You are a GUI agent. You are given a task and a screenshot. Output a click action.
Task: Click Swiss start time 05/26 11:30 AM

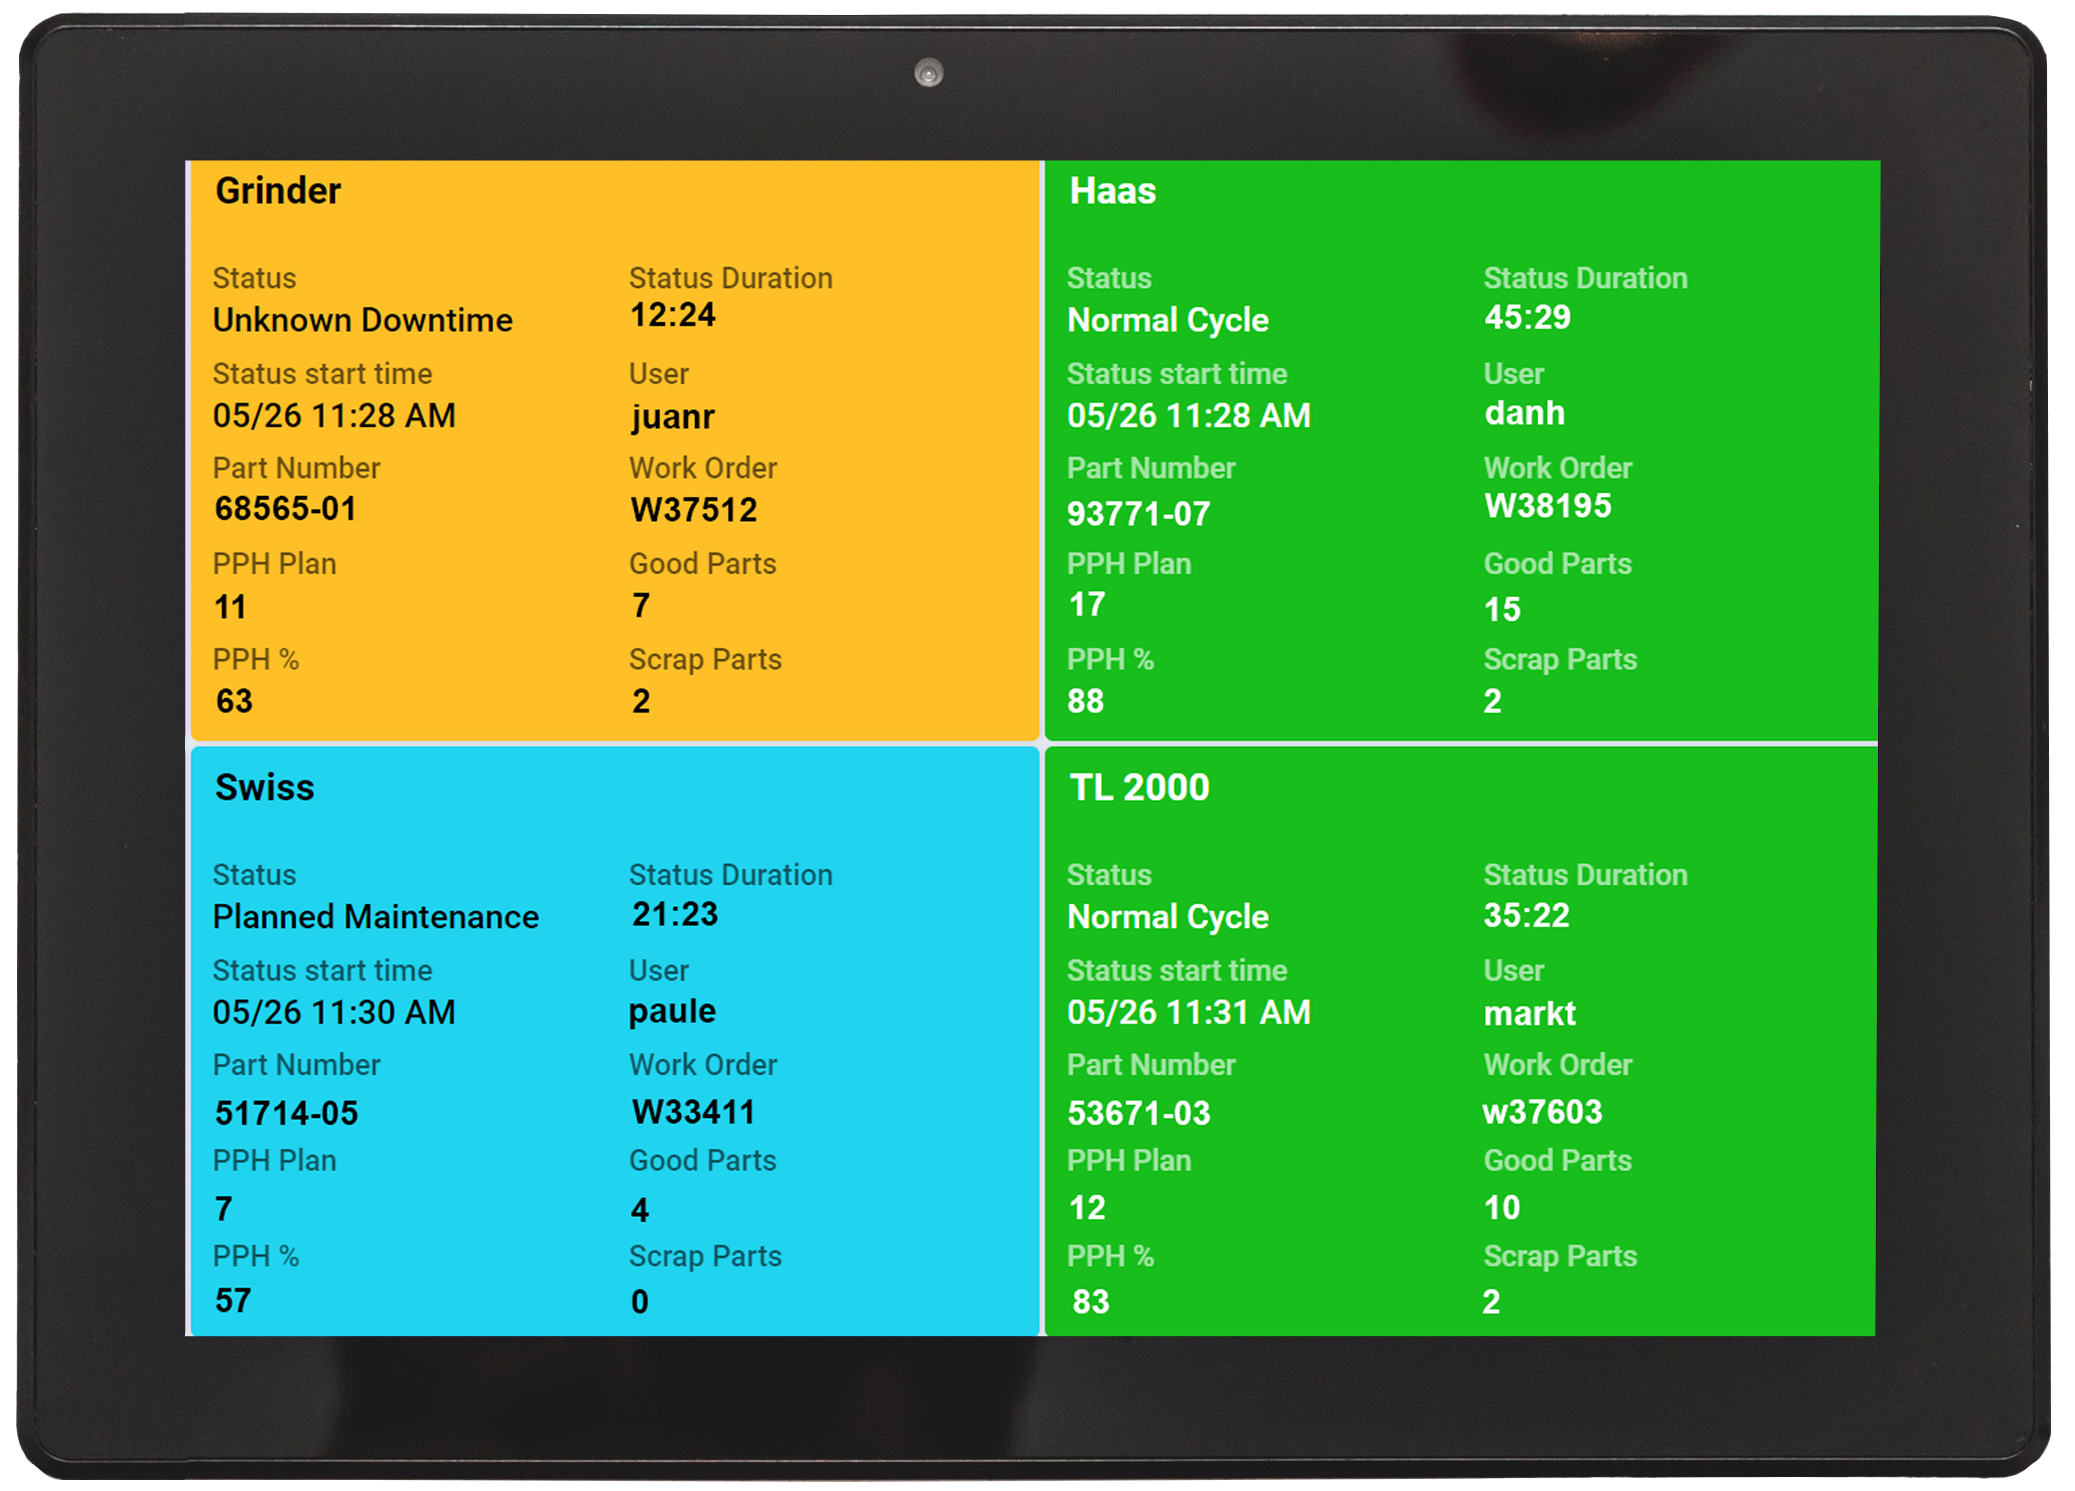click(334, 1012)
